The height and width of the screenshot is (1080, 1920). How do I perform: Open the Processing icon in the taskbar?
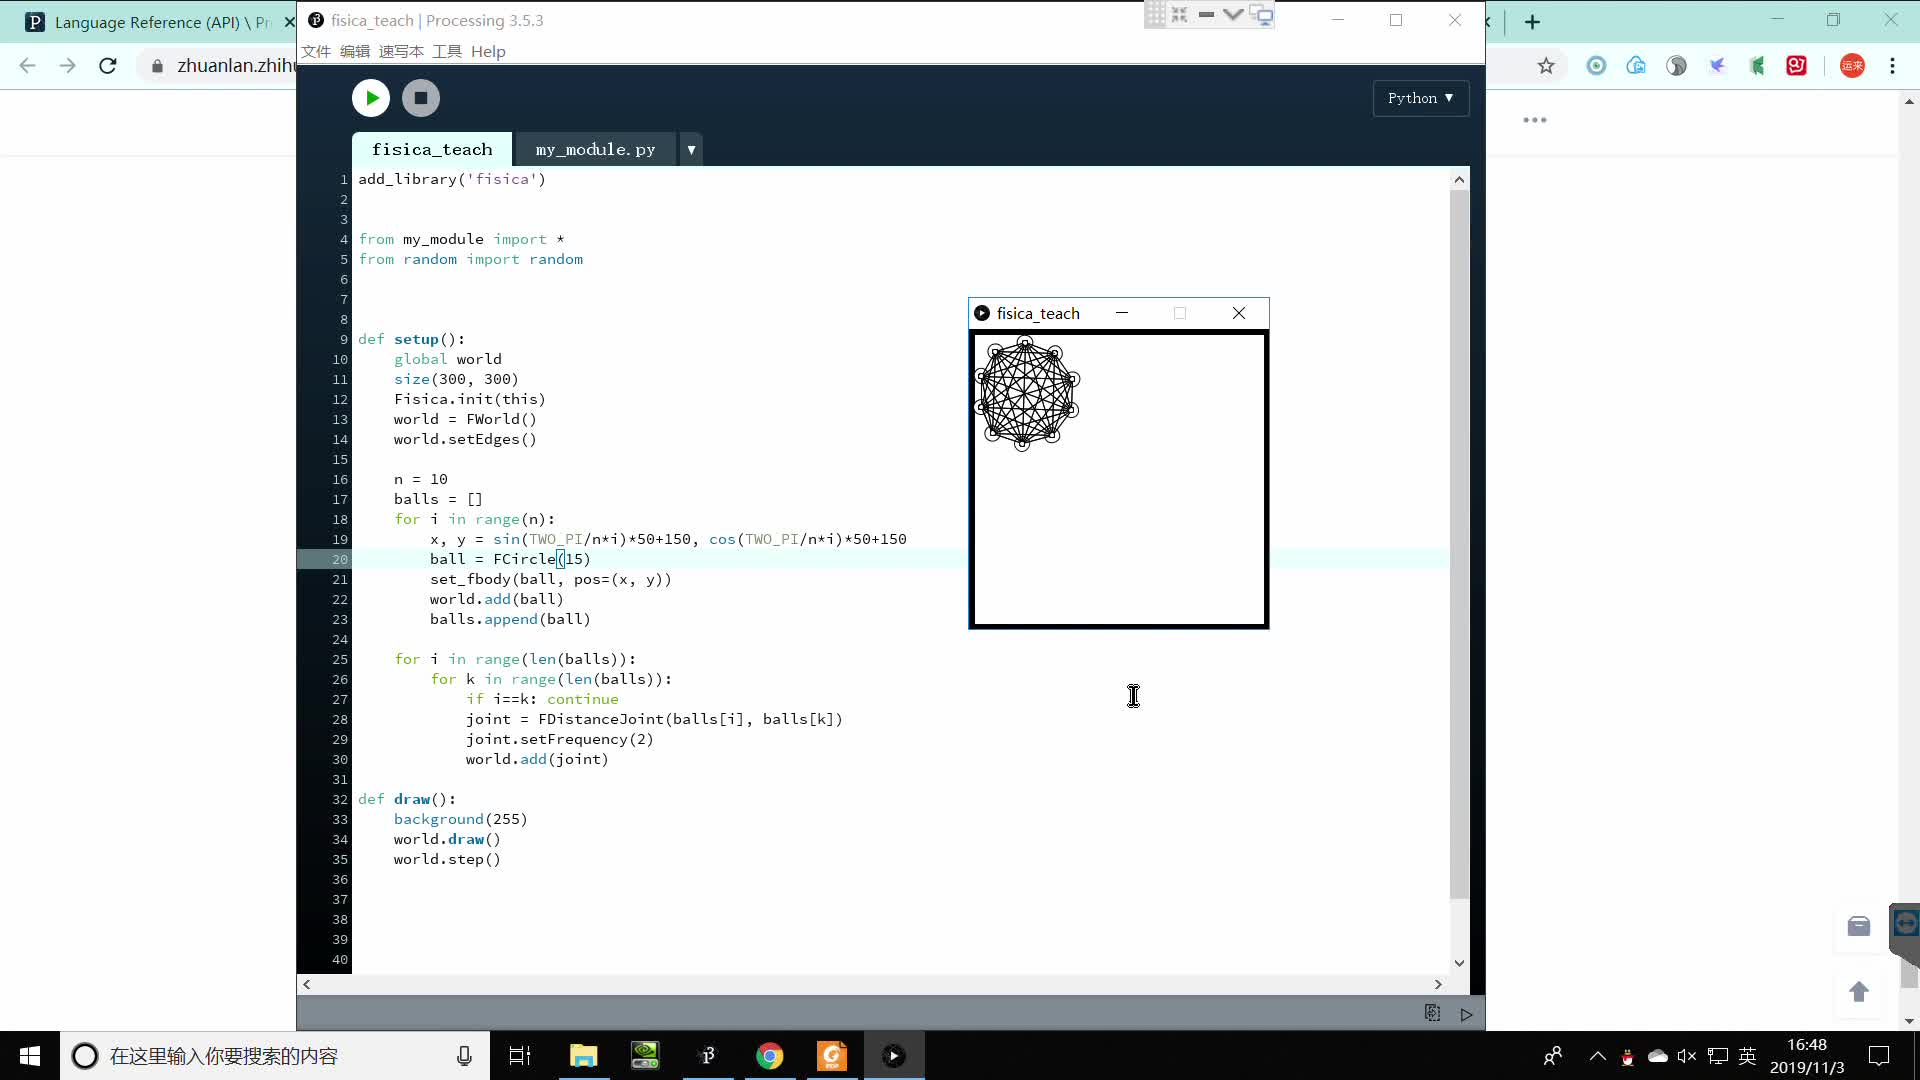pos(708,1056)
